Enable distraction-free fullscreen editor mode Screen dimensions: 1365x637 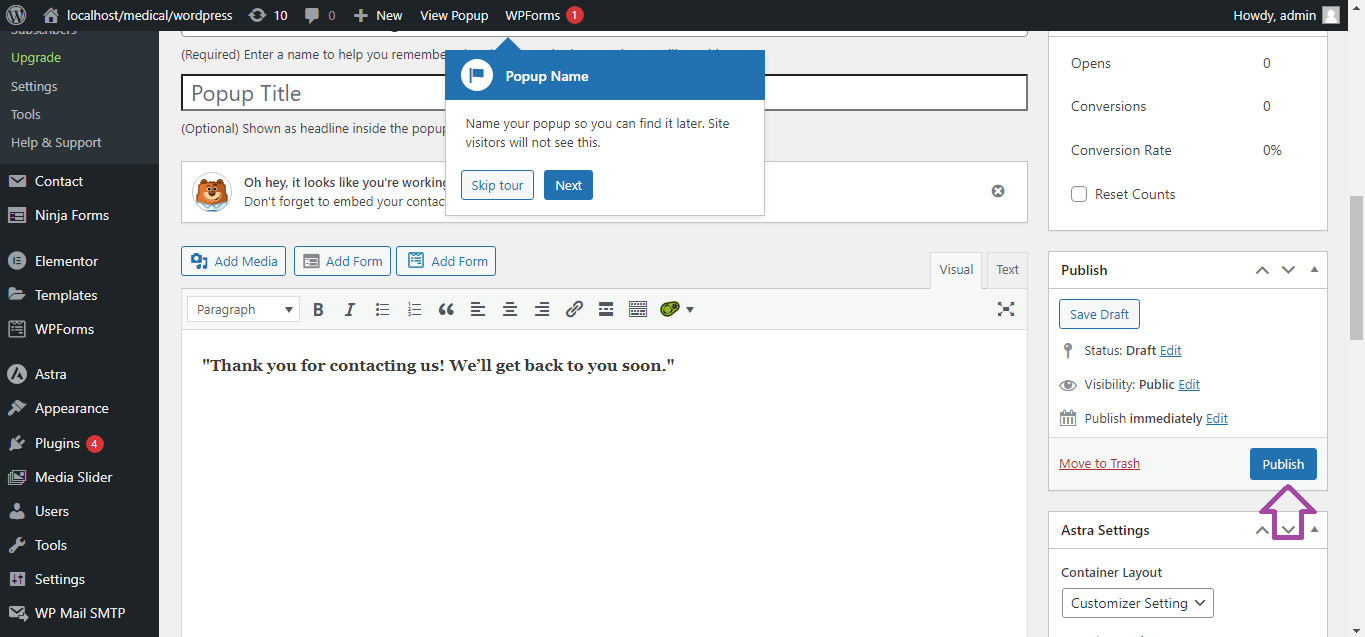pos(1006,309)
